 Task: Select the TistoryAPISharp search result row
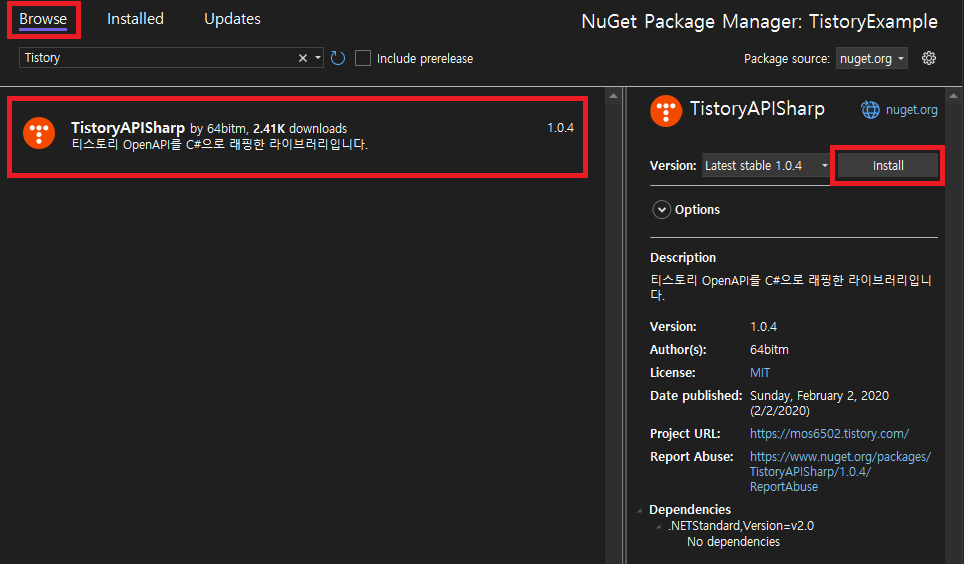click(x=298, y=137)
